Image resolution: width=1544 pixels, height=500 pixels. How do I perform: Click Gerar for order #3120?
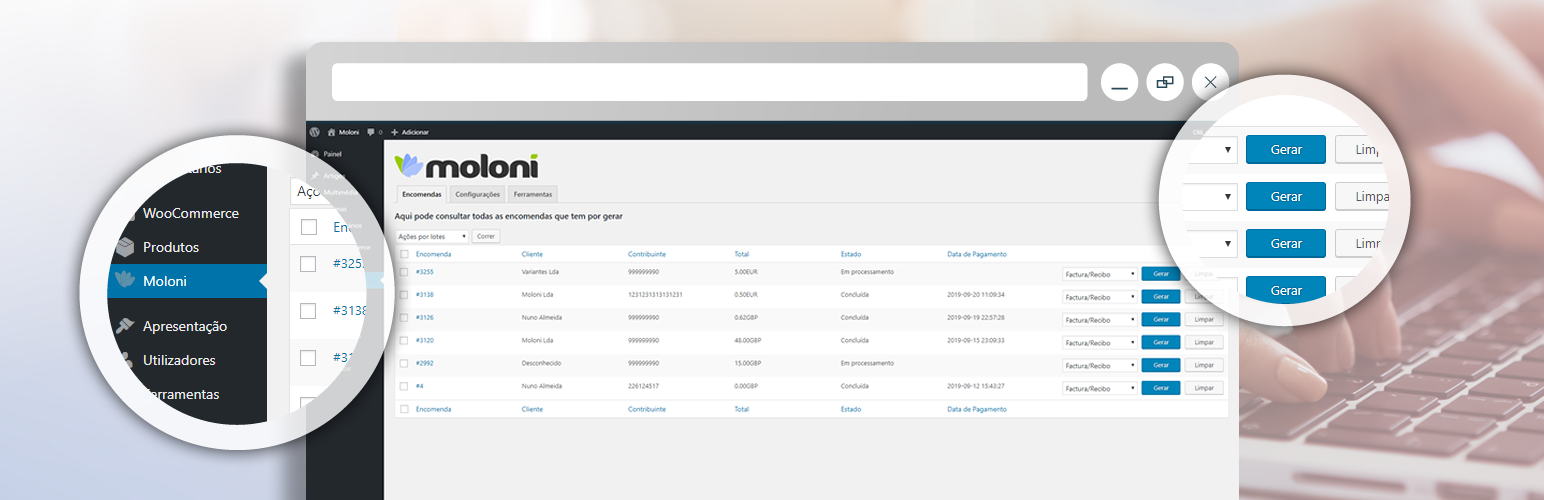point(1161,342)
